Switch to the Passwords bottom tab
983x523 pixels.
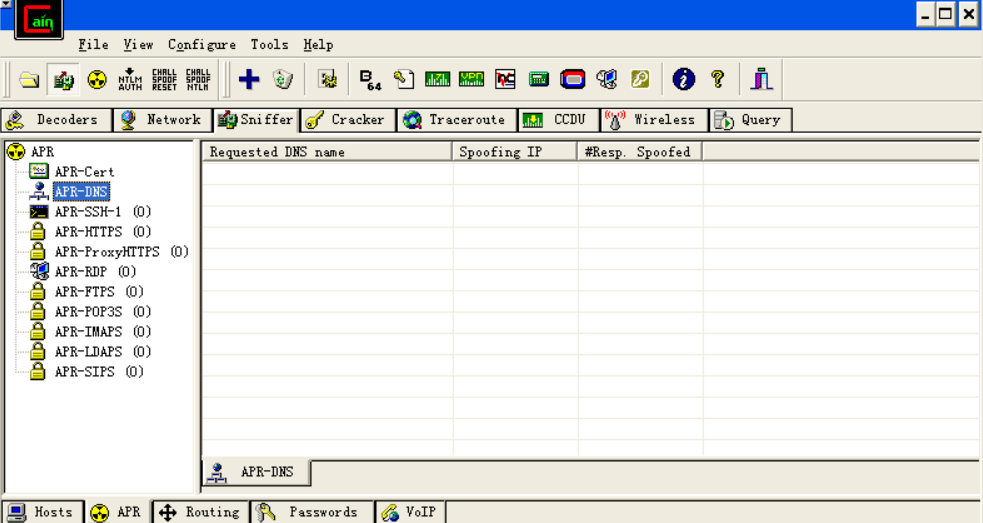(x=312, y=512)
